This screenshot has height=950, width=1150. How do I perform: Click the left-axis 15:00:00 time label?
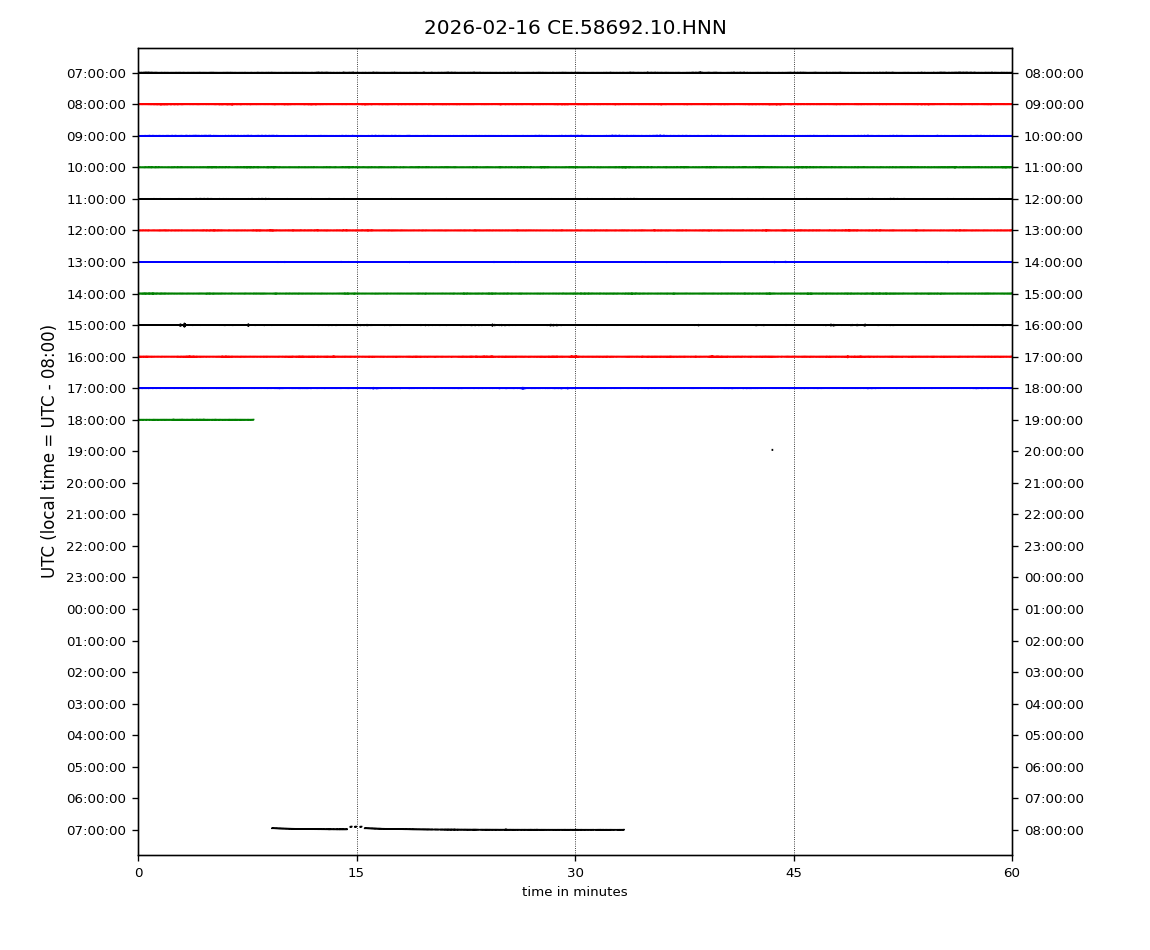click(x=96, y=325)
